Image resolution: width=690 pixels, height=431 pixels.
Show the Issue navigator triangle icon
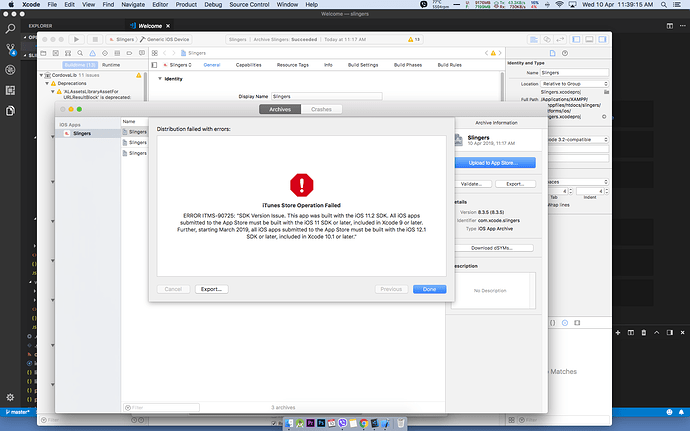coord(92,53)
